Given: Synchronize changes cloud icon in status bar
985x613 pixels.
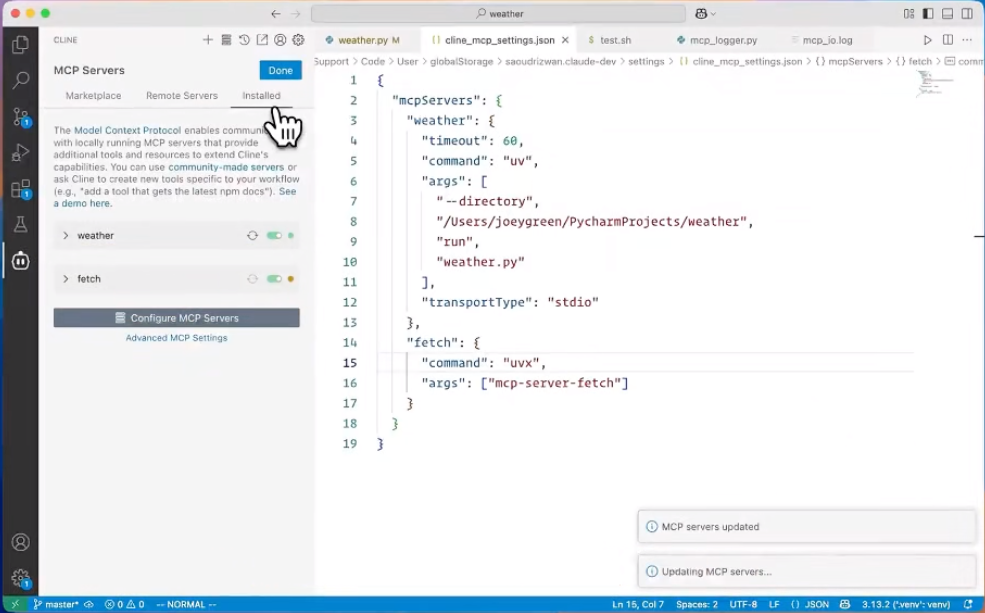Looking at the screenshot, I should point(89,604).
